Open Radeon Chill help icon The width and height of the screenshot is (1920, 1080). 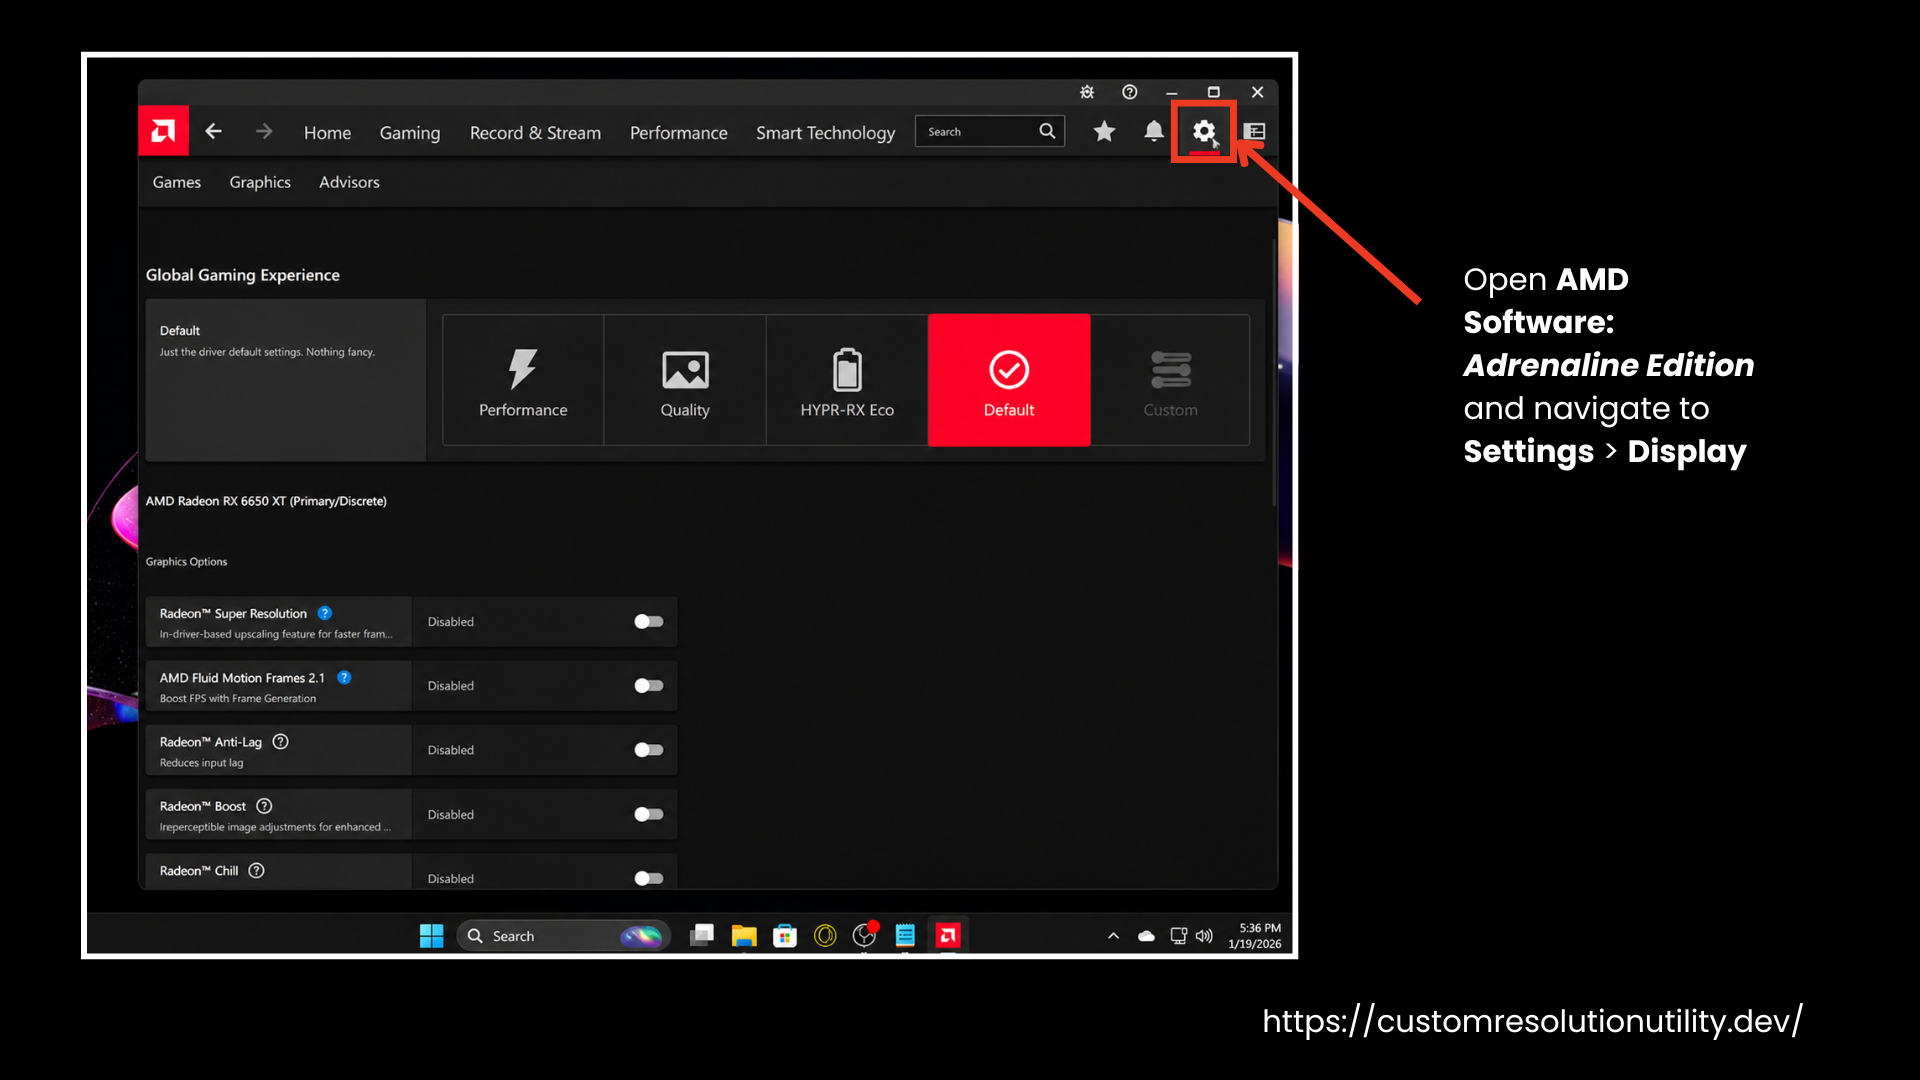click(x=256, y=871)
